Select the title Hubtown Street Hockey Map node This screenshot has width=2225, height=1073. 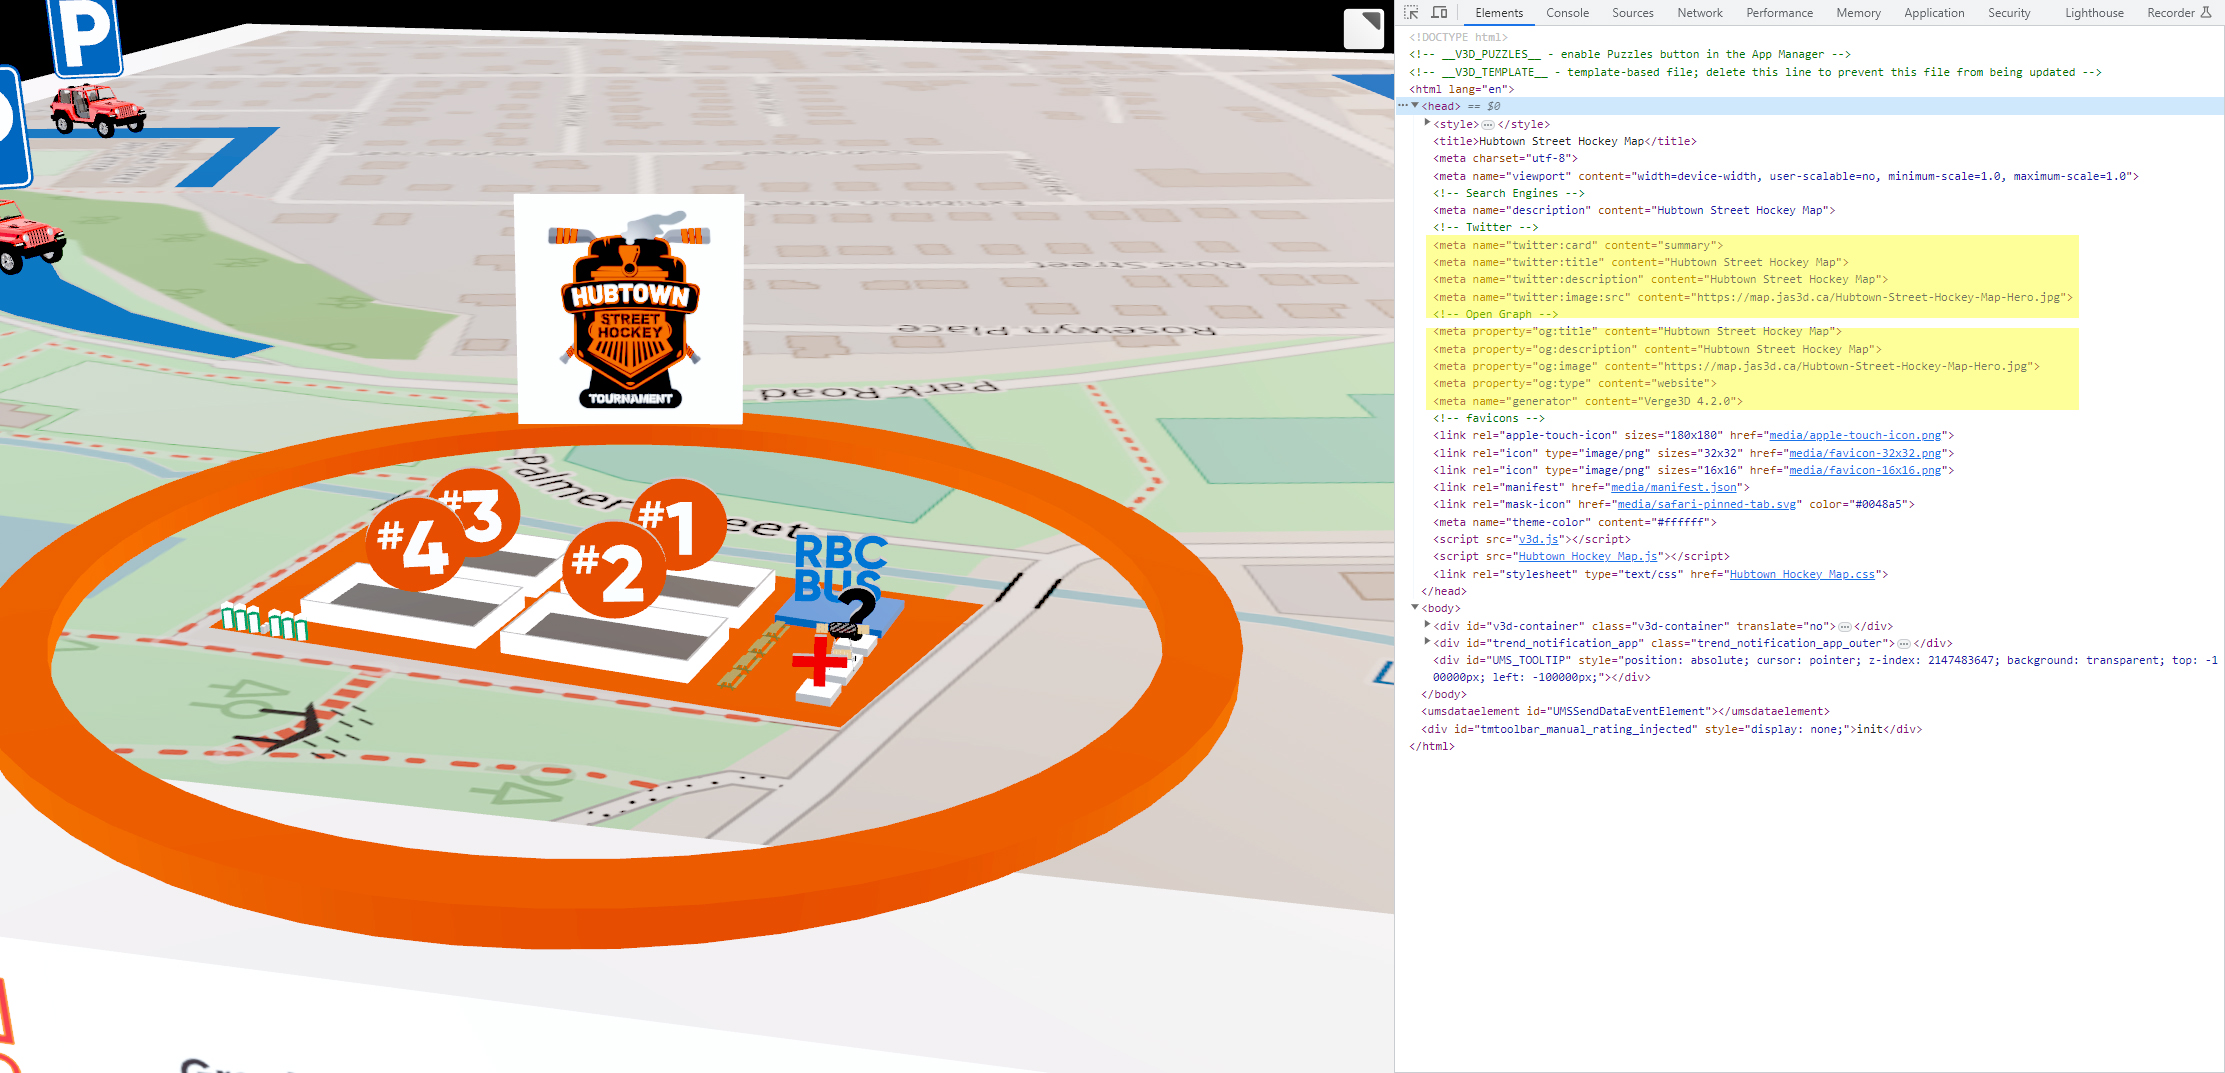point(1564,141)
